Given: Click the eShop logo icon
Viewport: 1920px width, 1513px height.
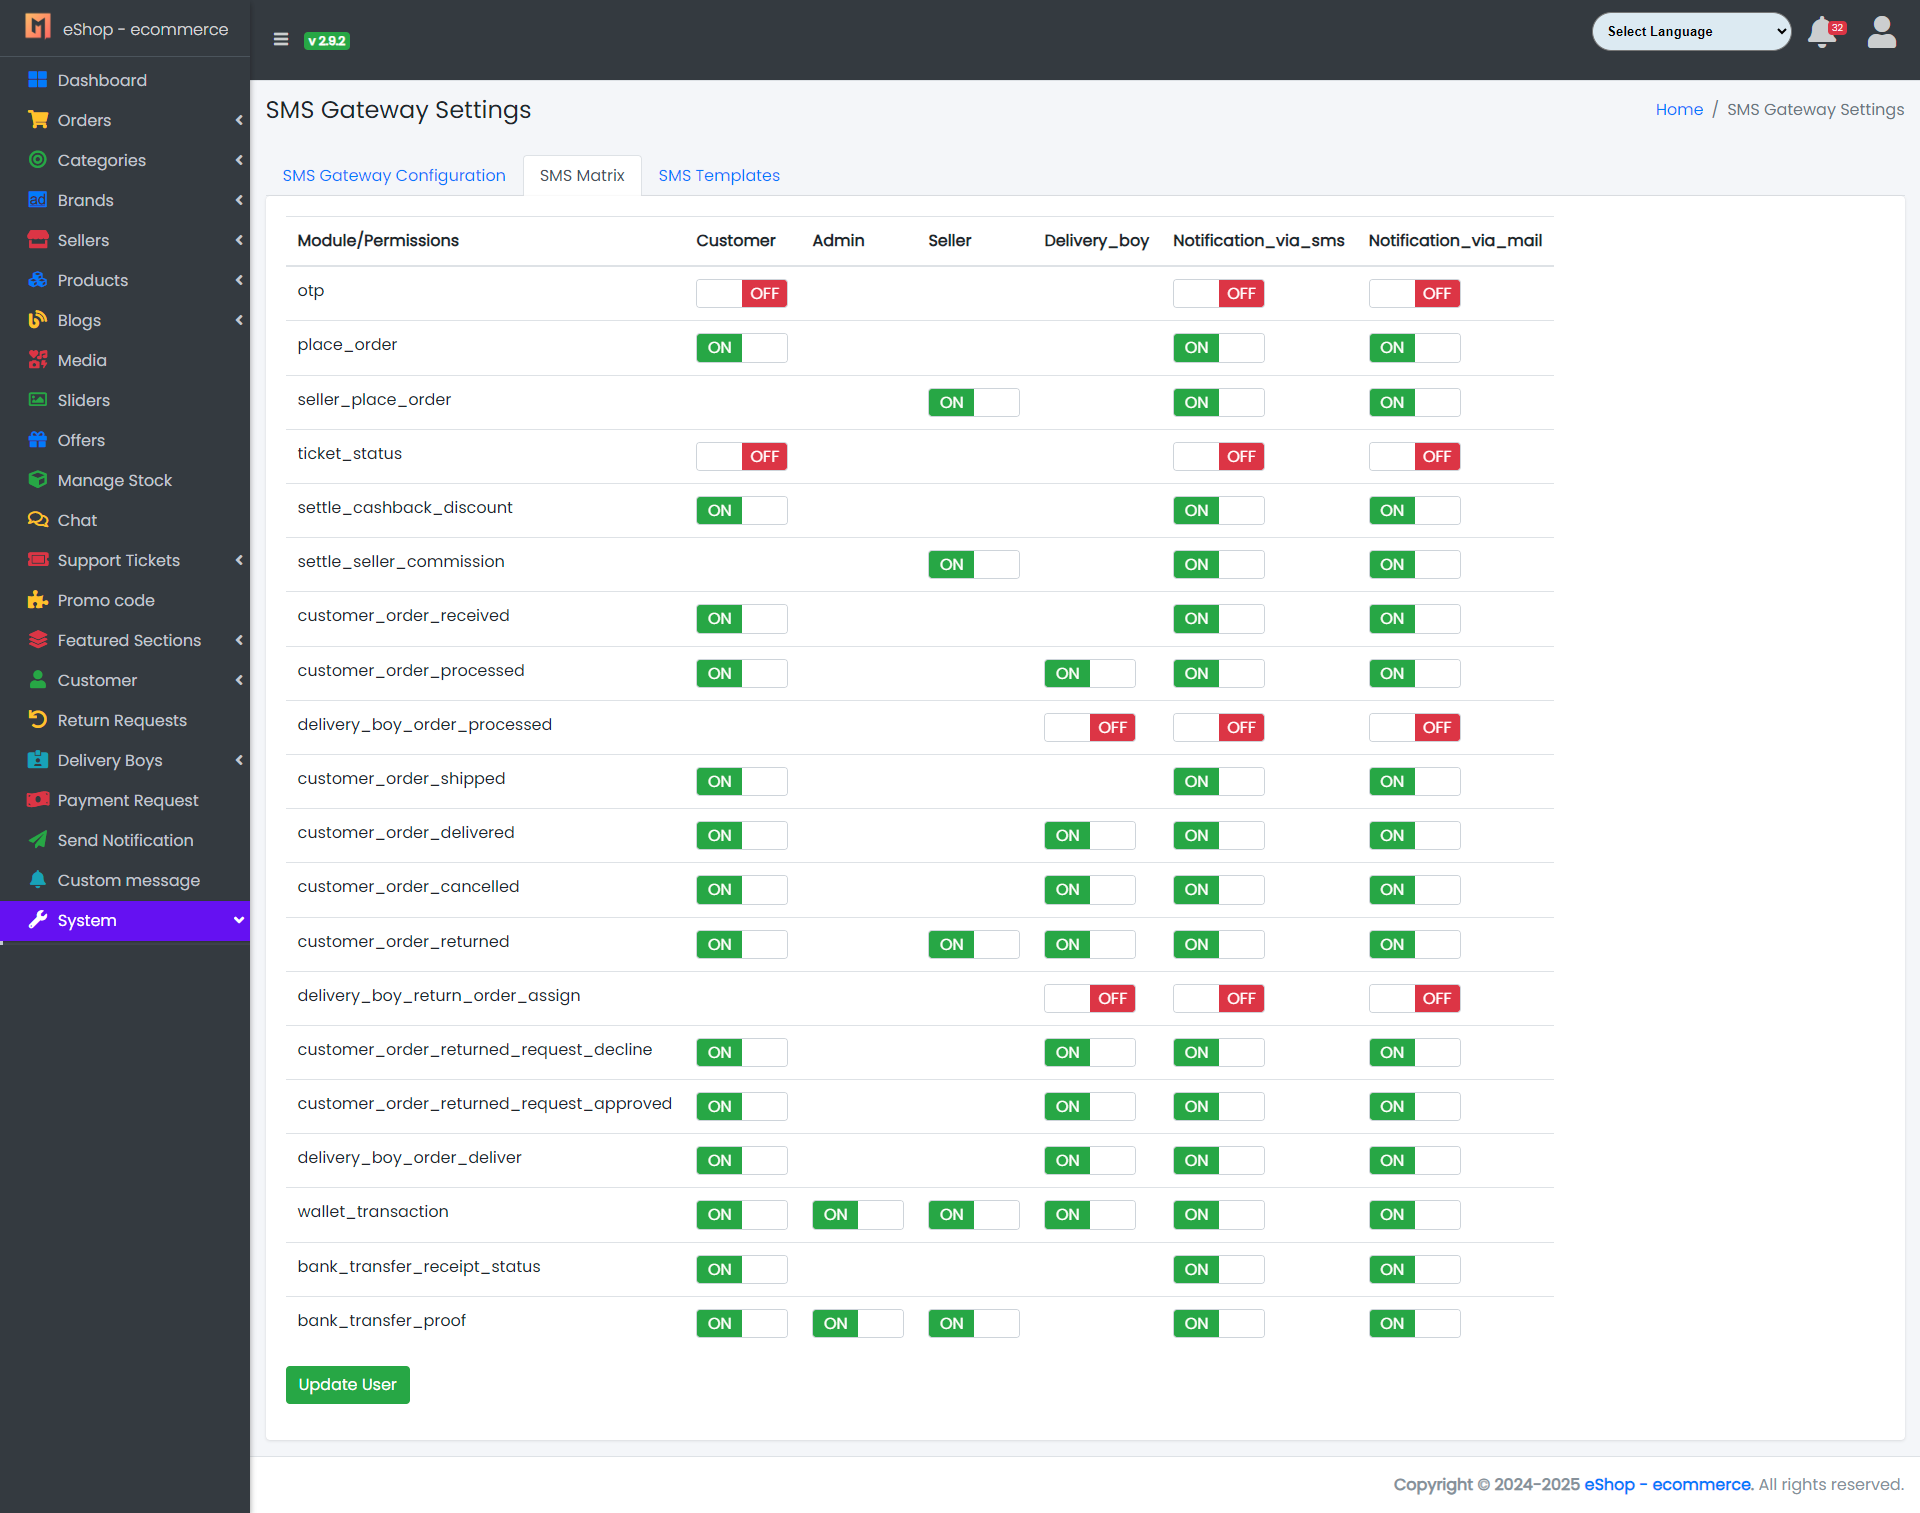Looking at the screenshot, I should pos(38,27).
